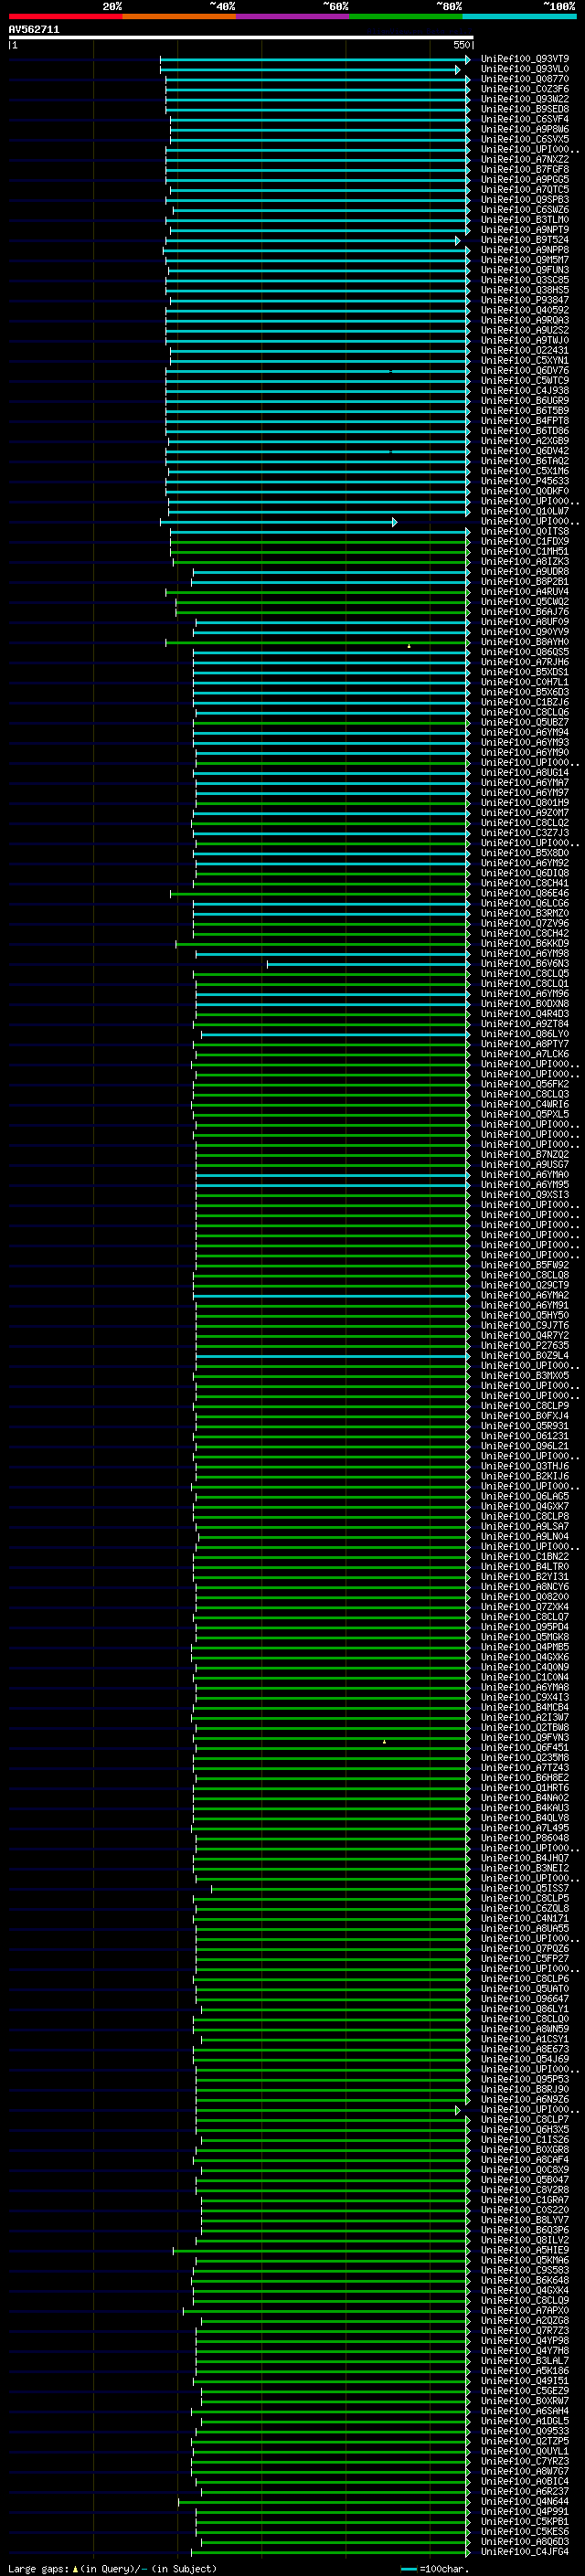
Task: Click the UniRef100_P93847 entry
Action: tap(525, 300)
